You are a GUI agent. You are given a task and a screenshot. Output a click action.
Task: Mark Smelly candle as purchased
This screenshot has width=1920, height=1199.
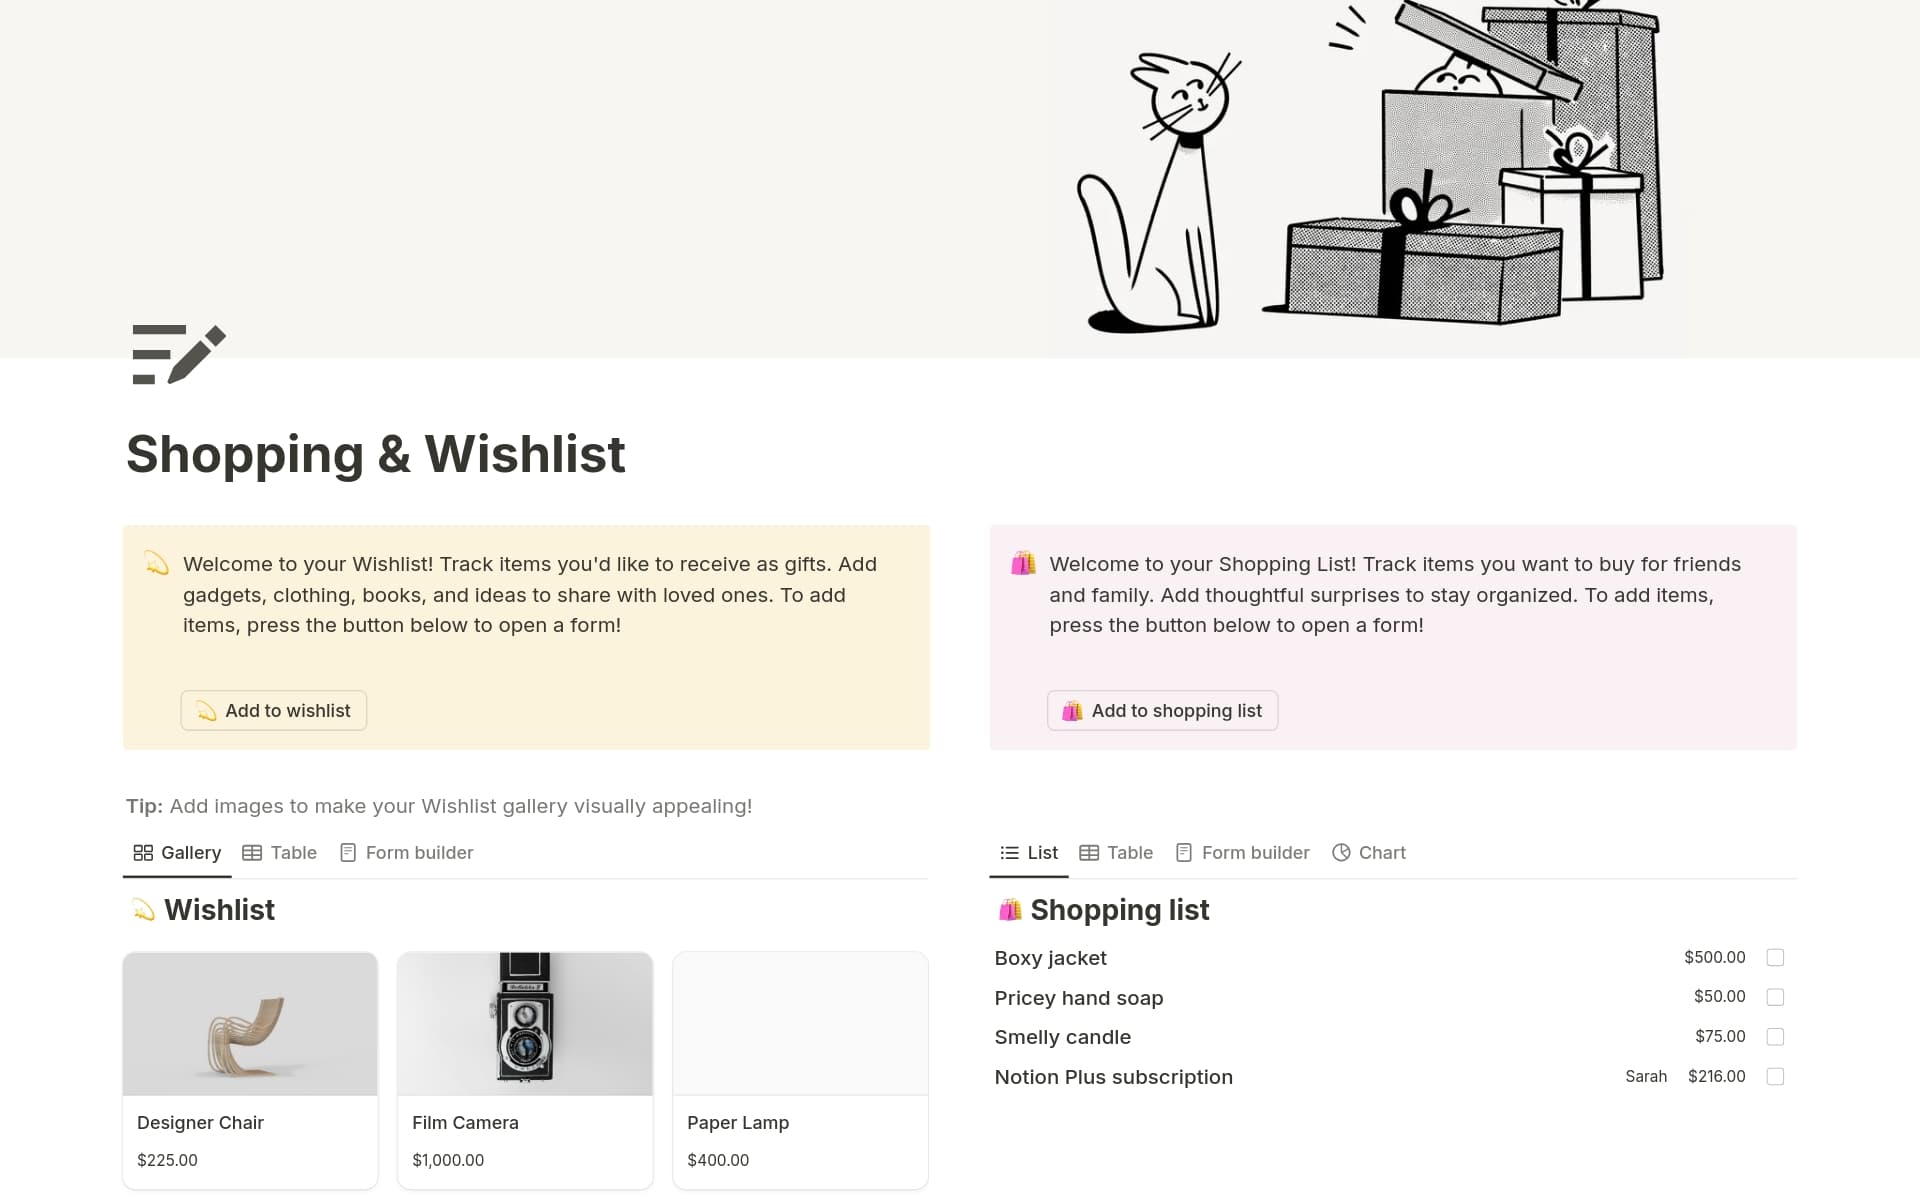[x=1775, y=1037]
